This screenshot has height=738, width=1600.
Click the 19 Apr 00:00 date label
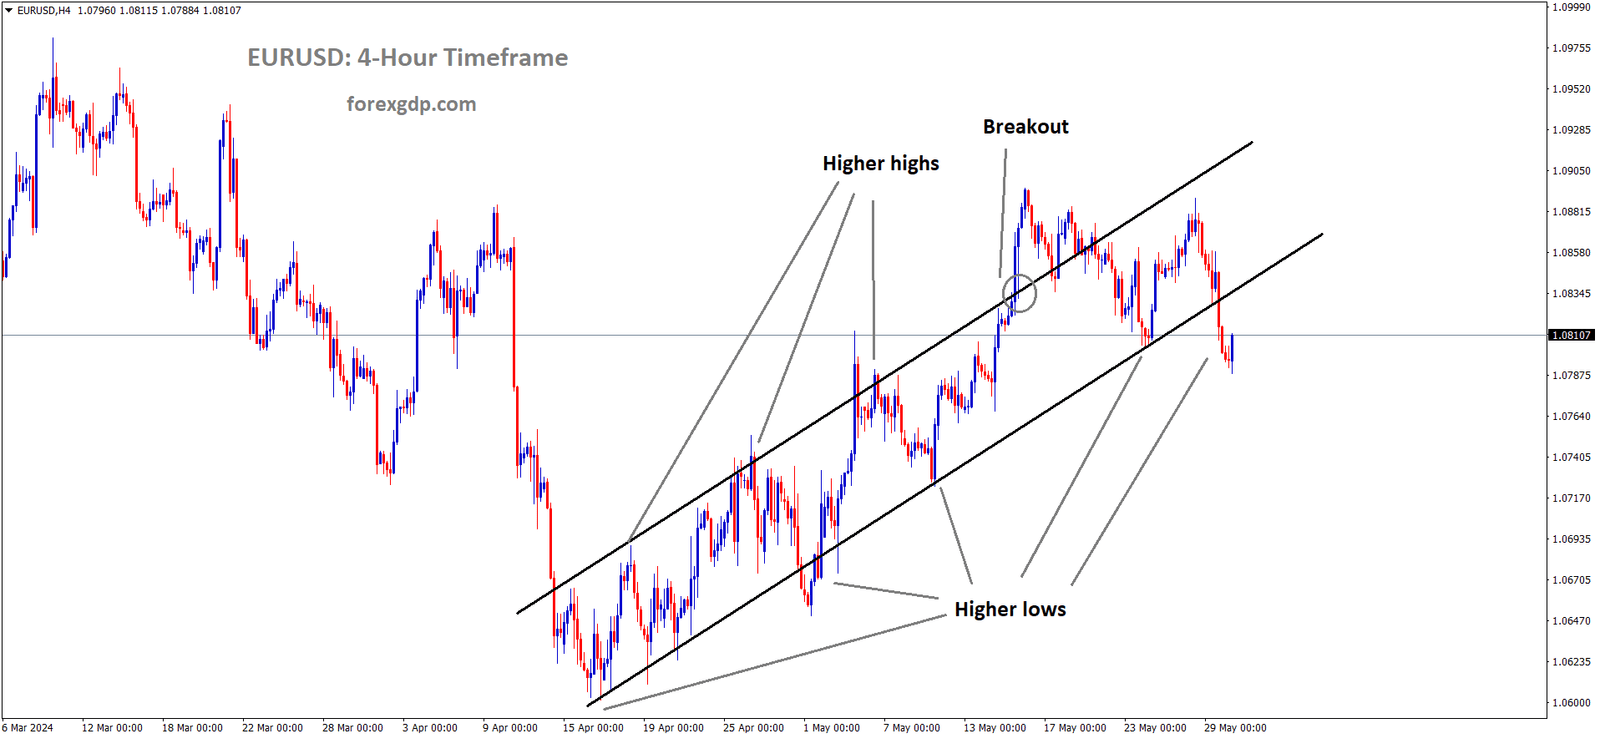tap(673, 728)
